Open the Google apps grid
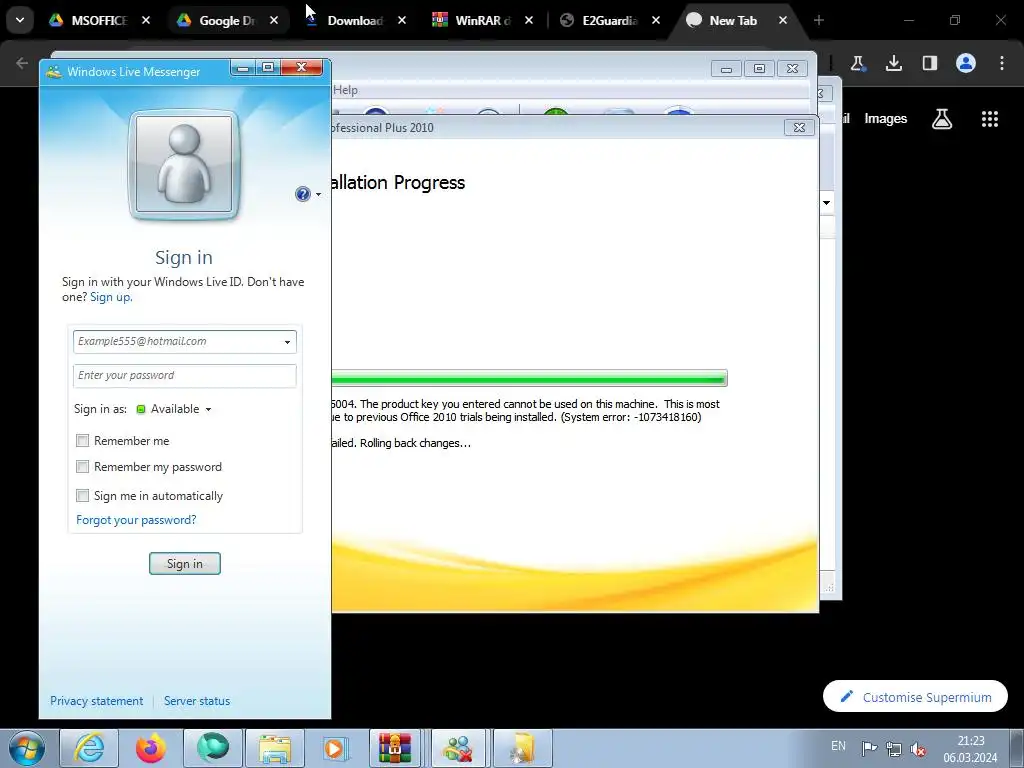This screenshot has width=1024, height=768. click(x=989, y=119)
